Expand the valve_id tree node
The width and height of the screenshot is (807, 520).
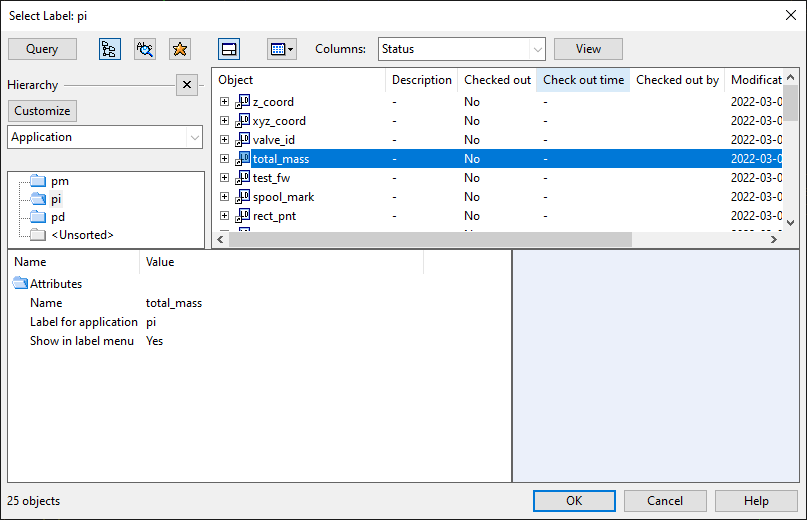pos(224,140)
